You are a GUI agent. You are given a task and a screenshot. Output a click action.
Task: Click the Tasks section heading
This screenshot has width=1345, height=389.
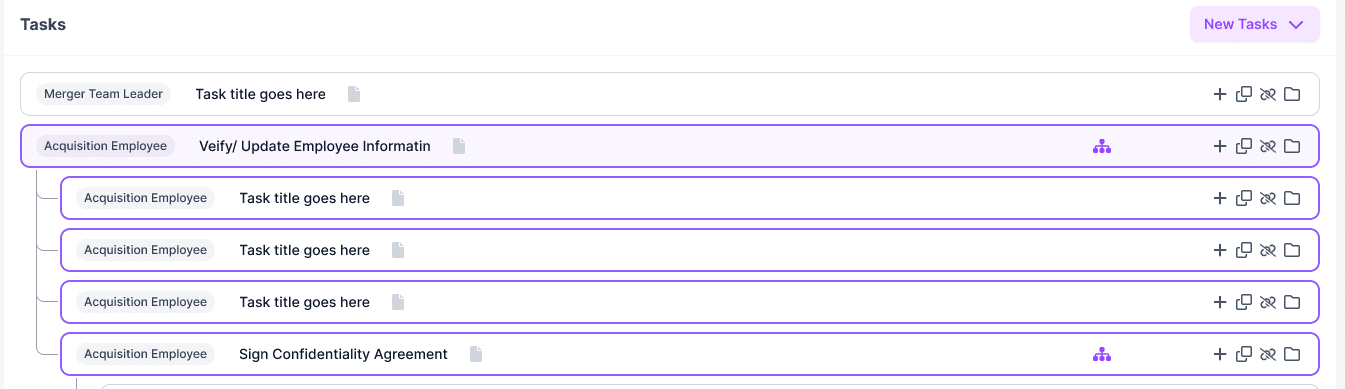43,24
